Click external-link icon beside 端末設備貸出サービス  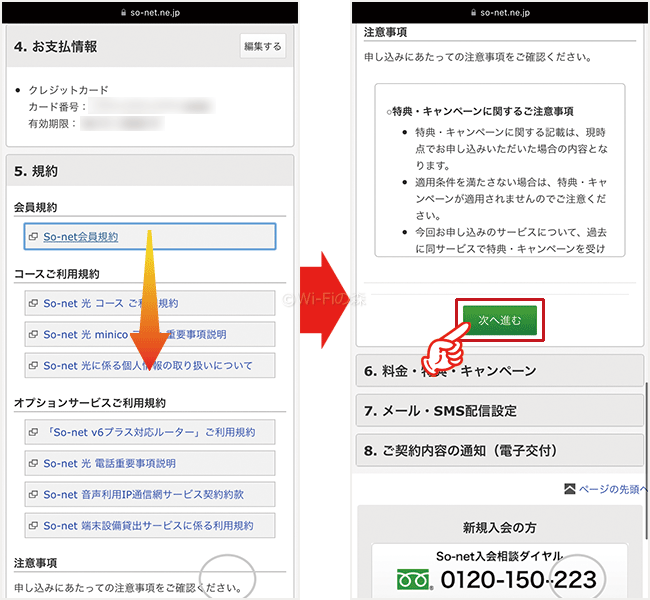tap(33, 526)
